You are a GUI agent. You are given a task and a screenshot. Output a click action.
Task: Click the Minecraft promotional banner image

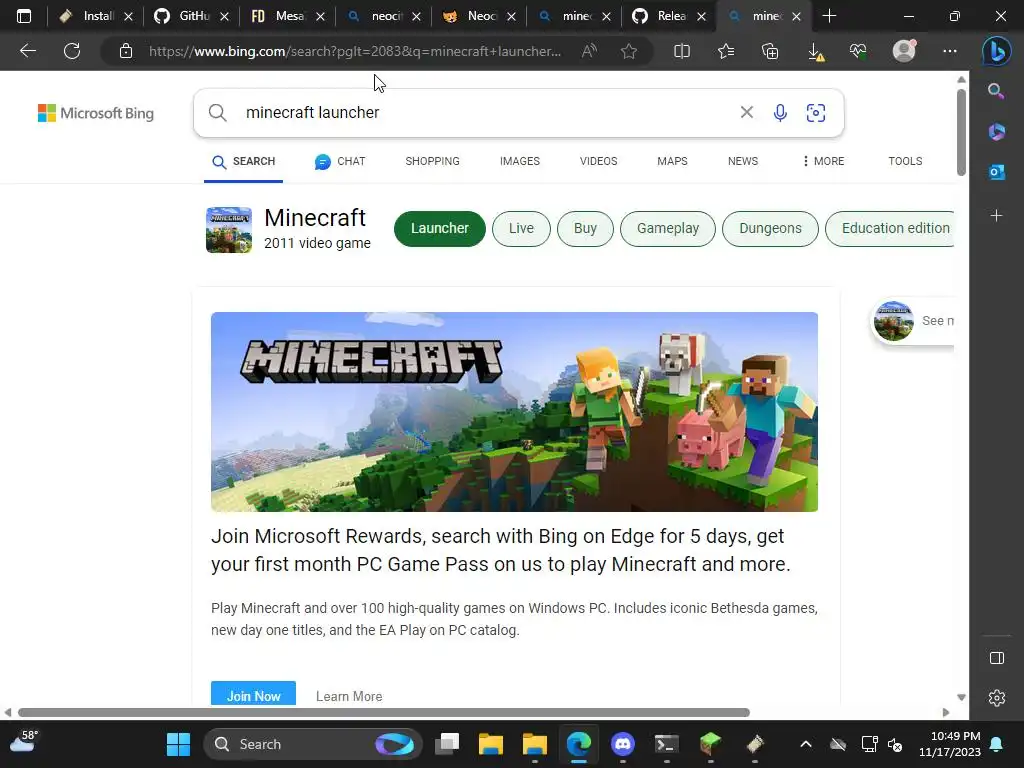coord(514,411)
